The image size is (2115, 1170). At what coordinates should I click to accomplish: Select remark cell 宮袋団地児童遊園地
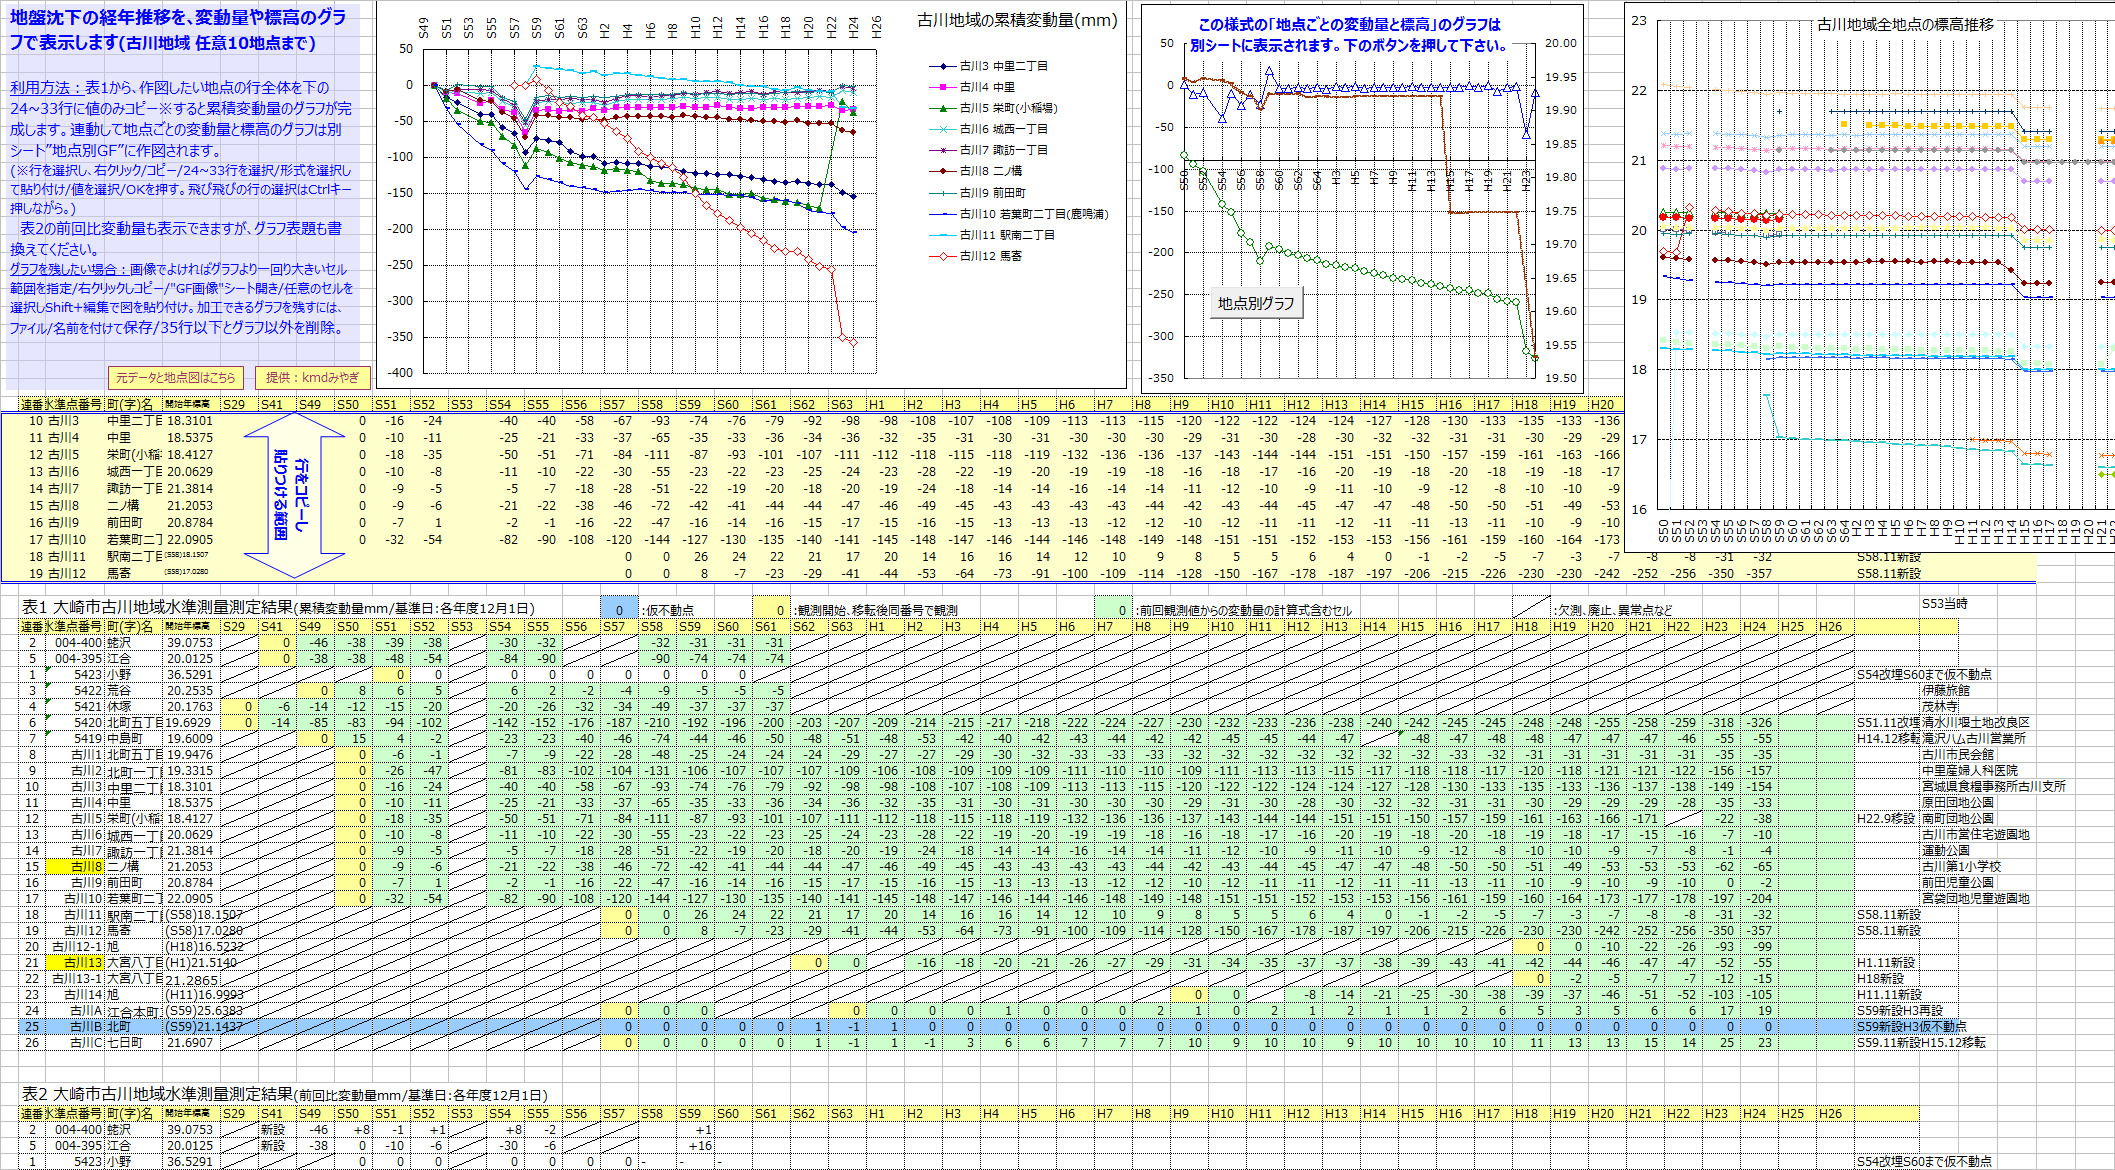[x=1975, y=898]
